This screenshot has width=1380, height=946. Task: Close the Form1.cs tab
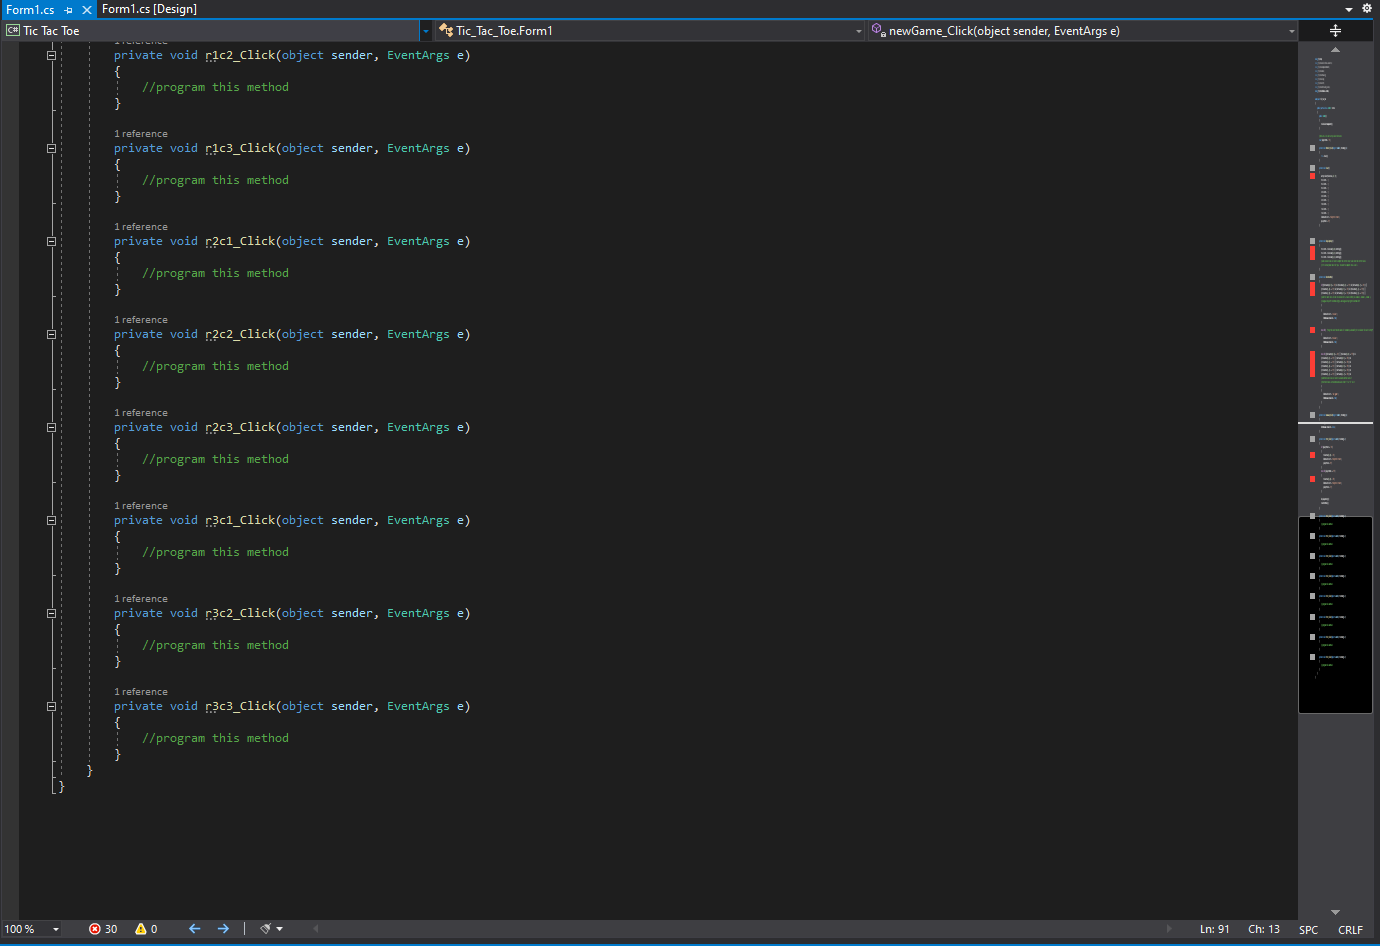click(x=87, y=10)
